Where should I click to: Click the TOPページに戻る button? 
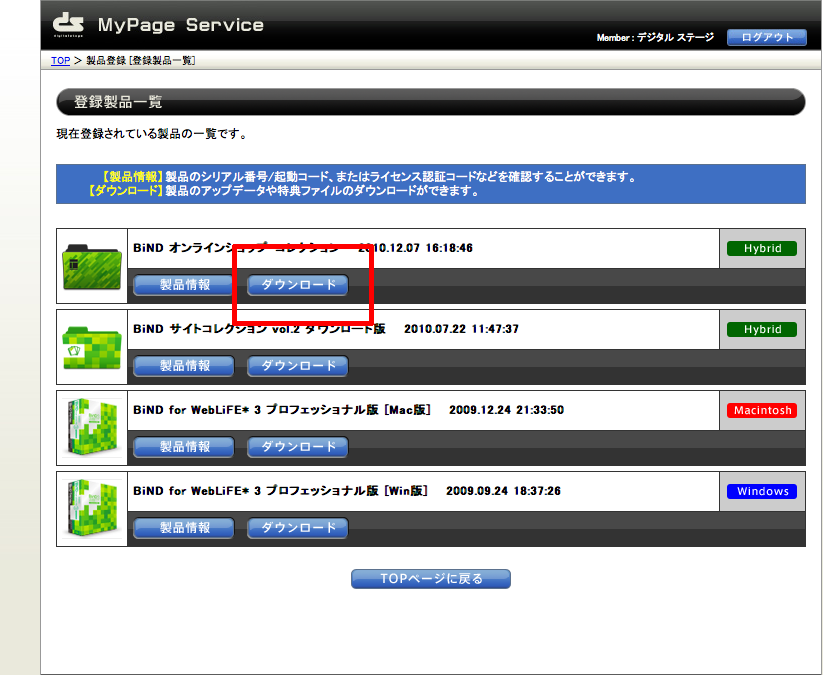click(431, 579)
